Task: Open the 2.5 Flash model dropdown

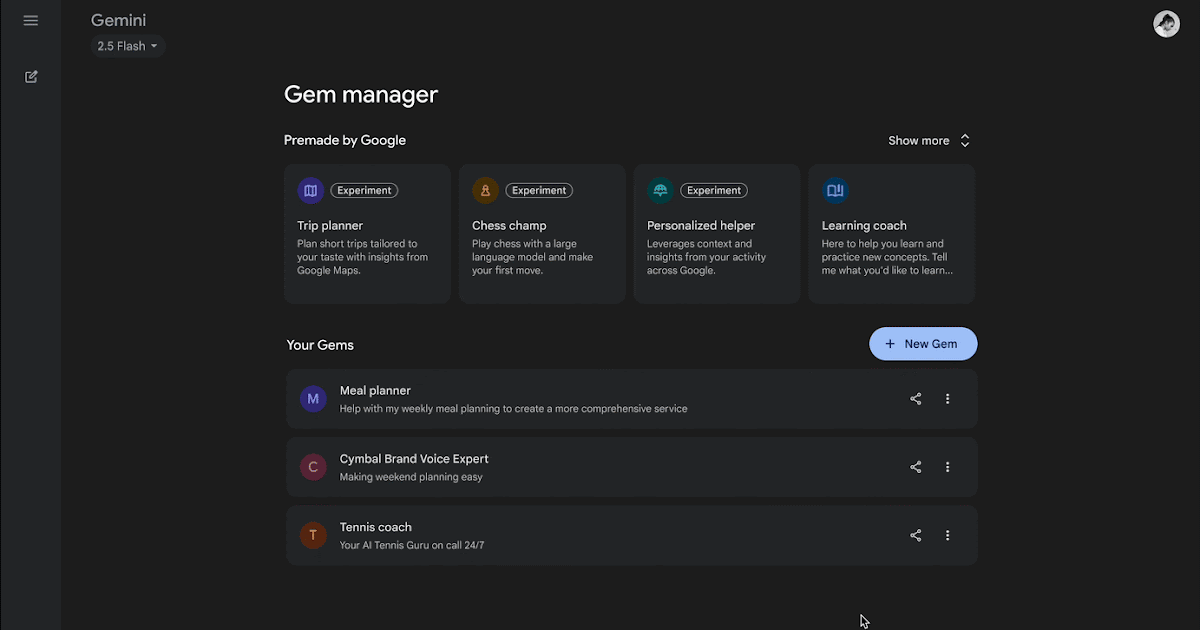Action: [x=128, y=46]
